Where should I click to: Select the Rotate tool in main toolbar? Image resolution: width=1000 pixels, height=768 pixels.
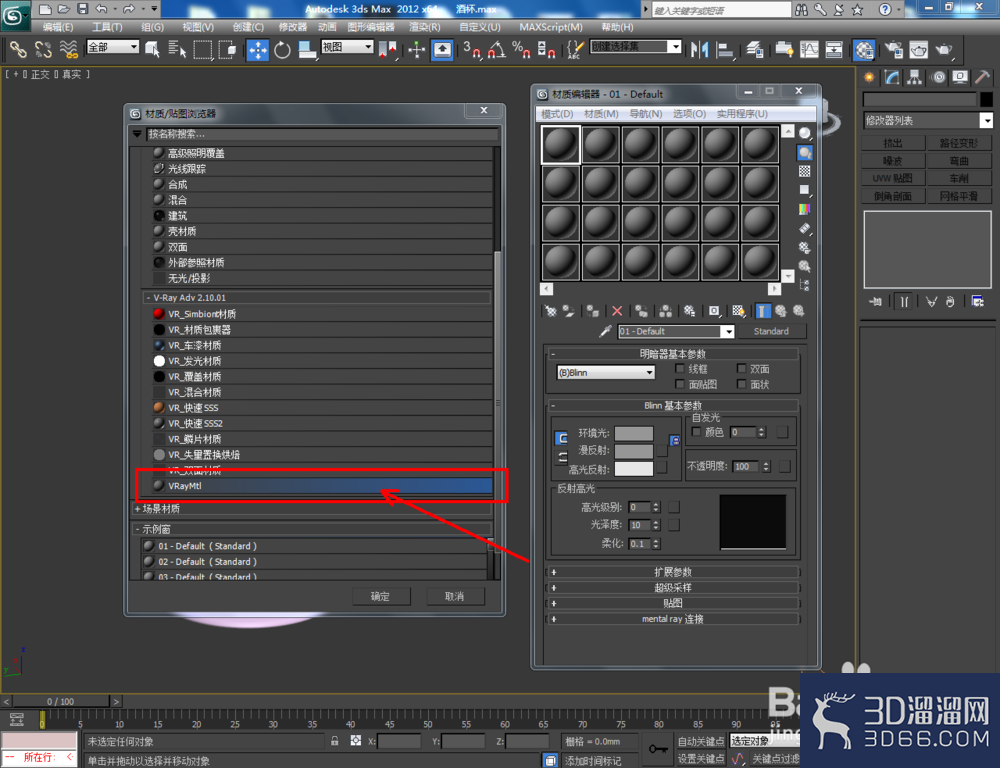click(283, 50)
